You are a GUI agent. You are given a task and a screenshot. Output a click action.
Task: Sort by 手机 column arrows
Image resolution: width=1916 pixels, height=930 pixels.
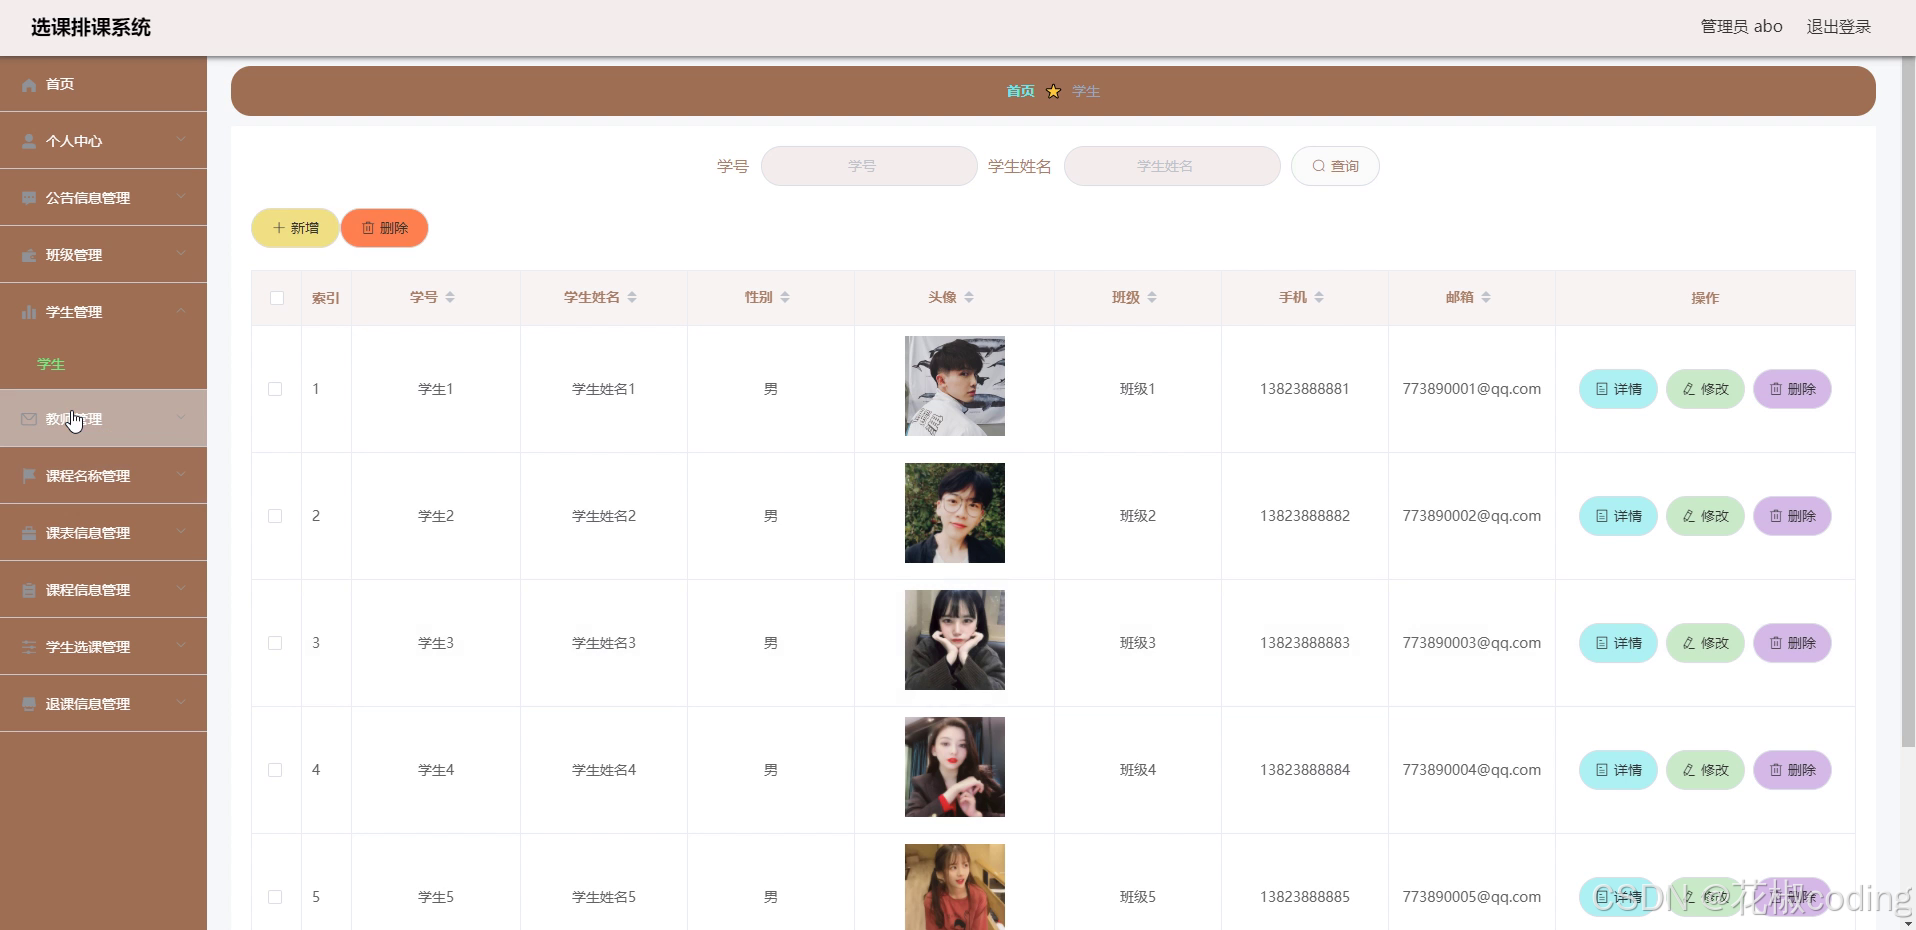(x=1319, y=297)
